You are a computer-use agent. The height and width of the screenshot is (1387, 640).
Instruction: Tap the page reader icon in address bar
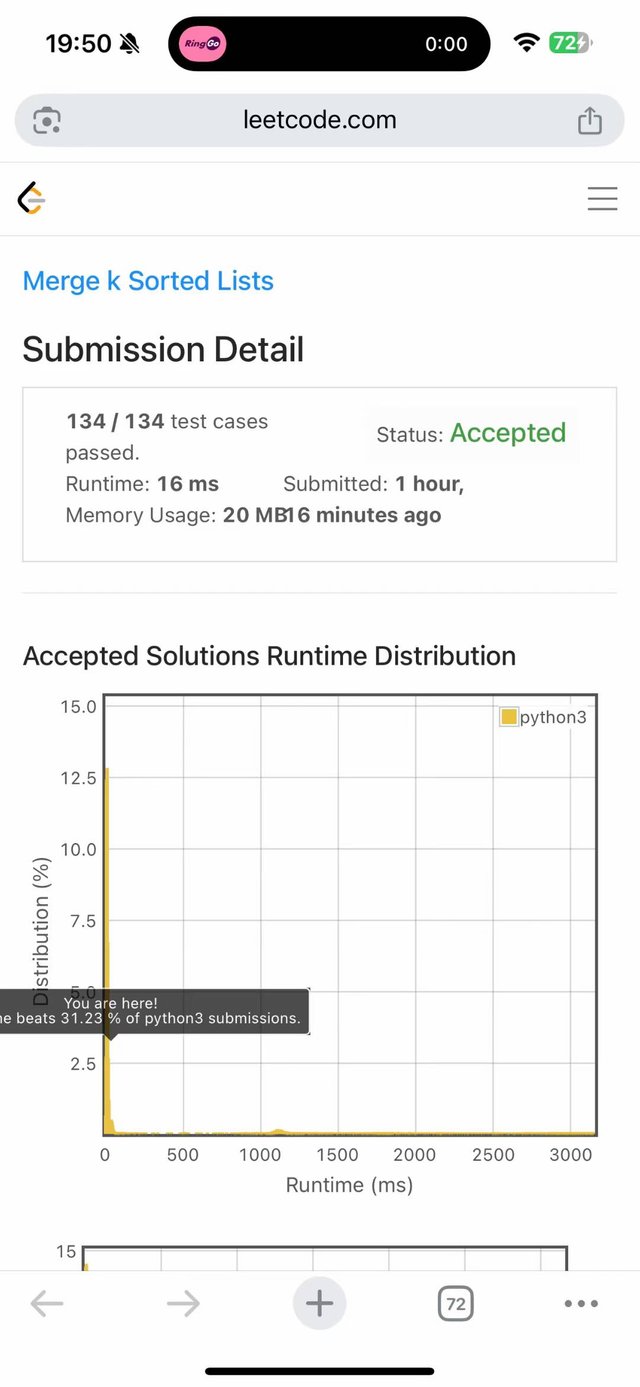(47, 121)
